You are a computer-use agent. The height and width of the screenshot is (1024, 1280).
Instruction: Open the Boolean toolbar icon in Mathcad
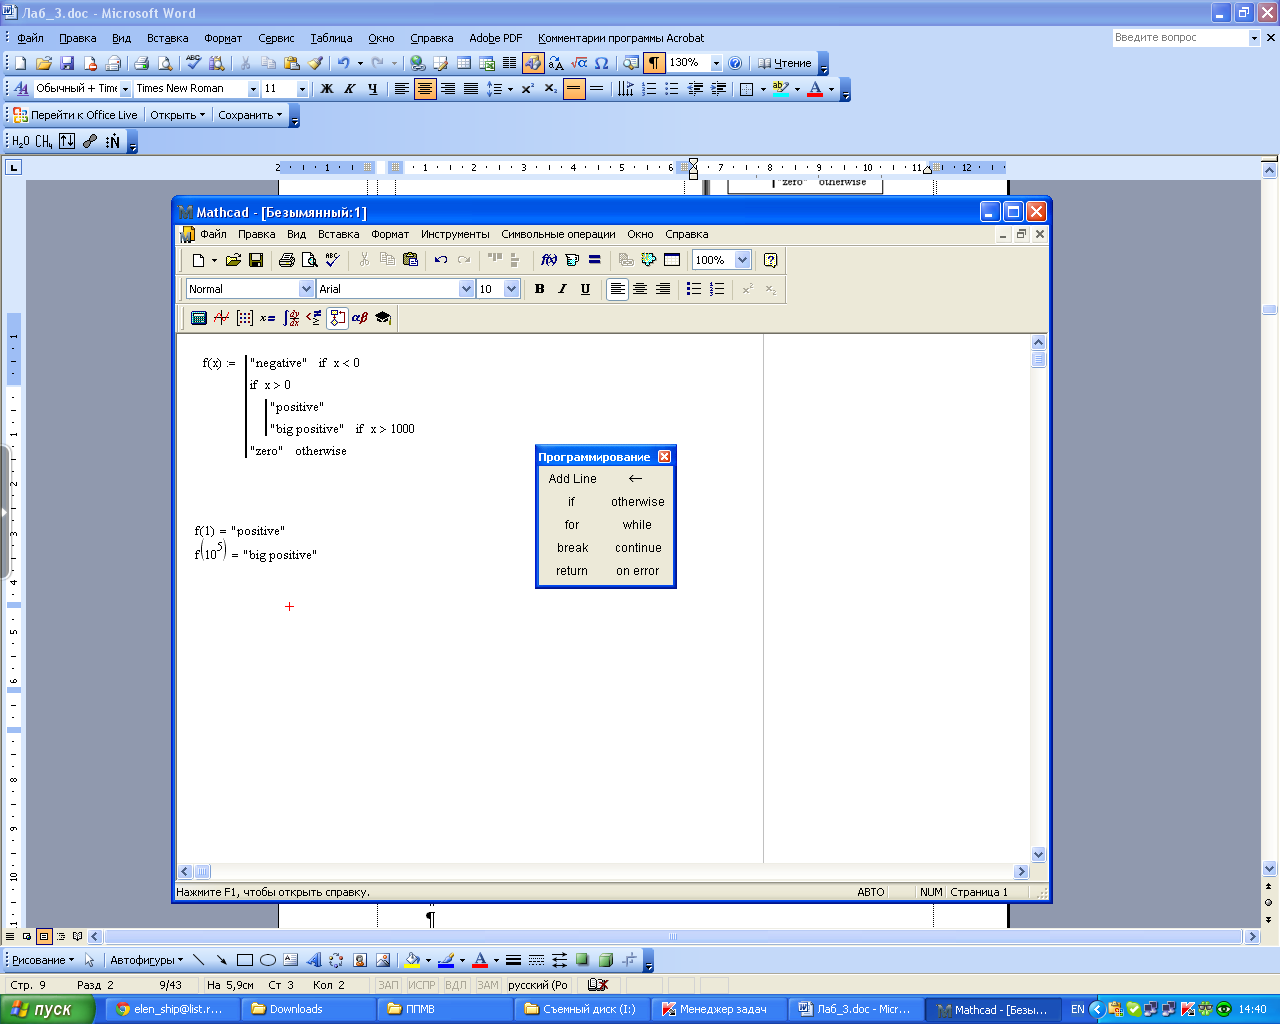pyautogui.click(x=314, y=318)
